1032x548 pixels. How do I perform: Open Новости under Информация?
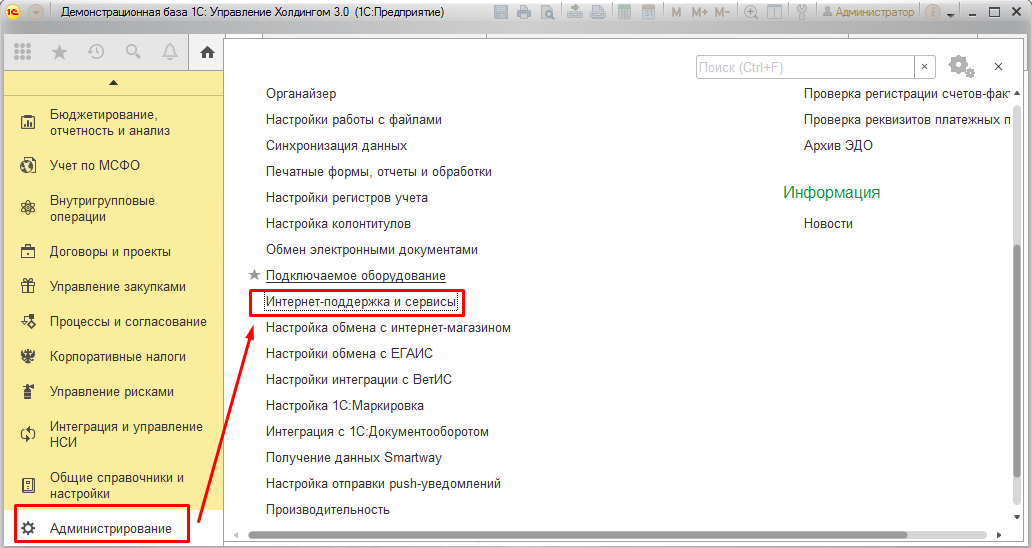pos(828,224)
